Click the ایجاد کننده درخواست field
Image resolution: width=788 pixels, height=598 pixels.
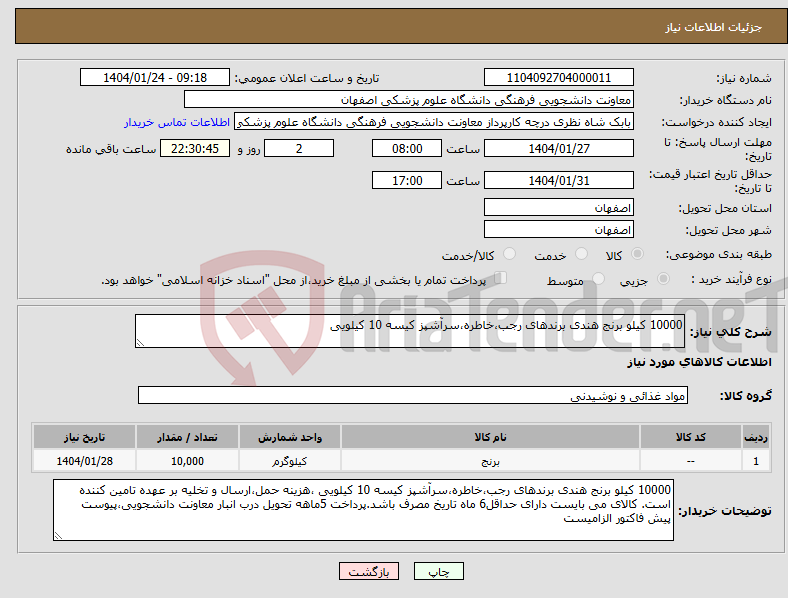coord(434,122)
